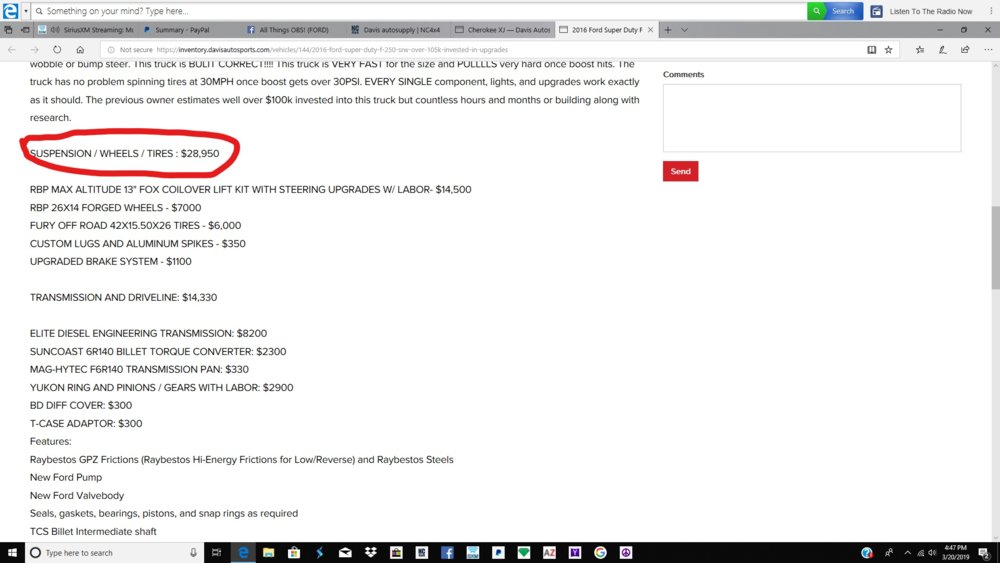Set these tabs aside icon
The image size is (1000, 563).
25,30
